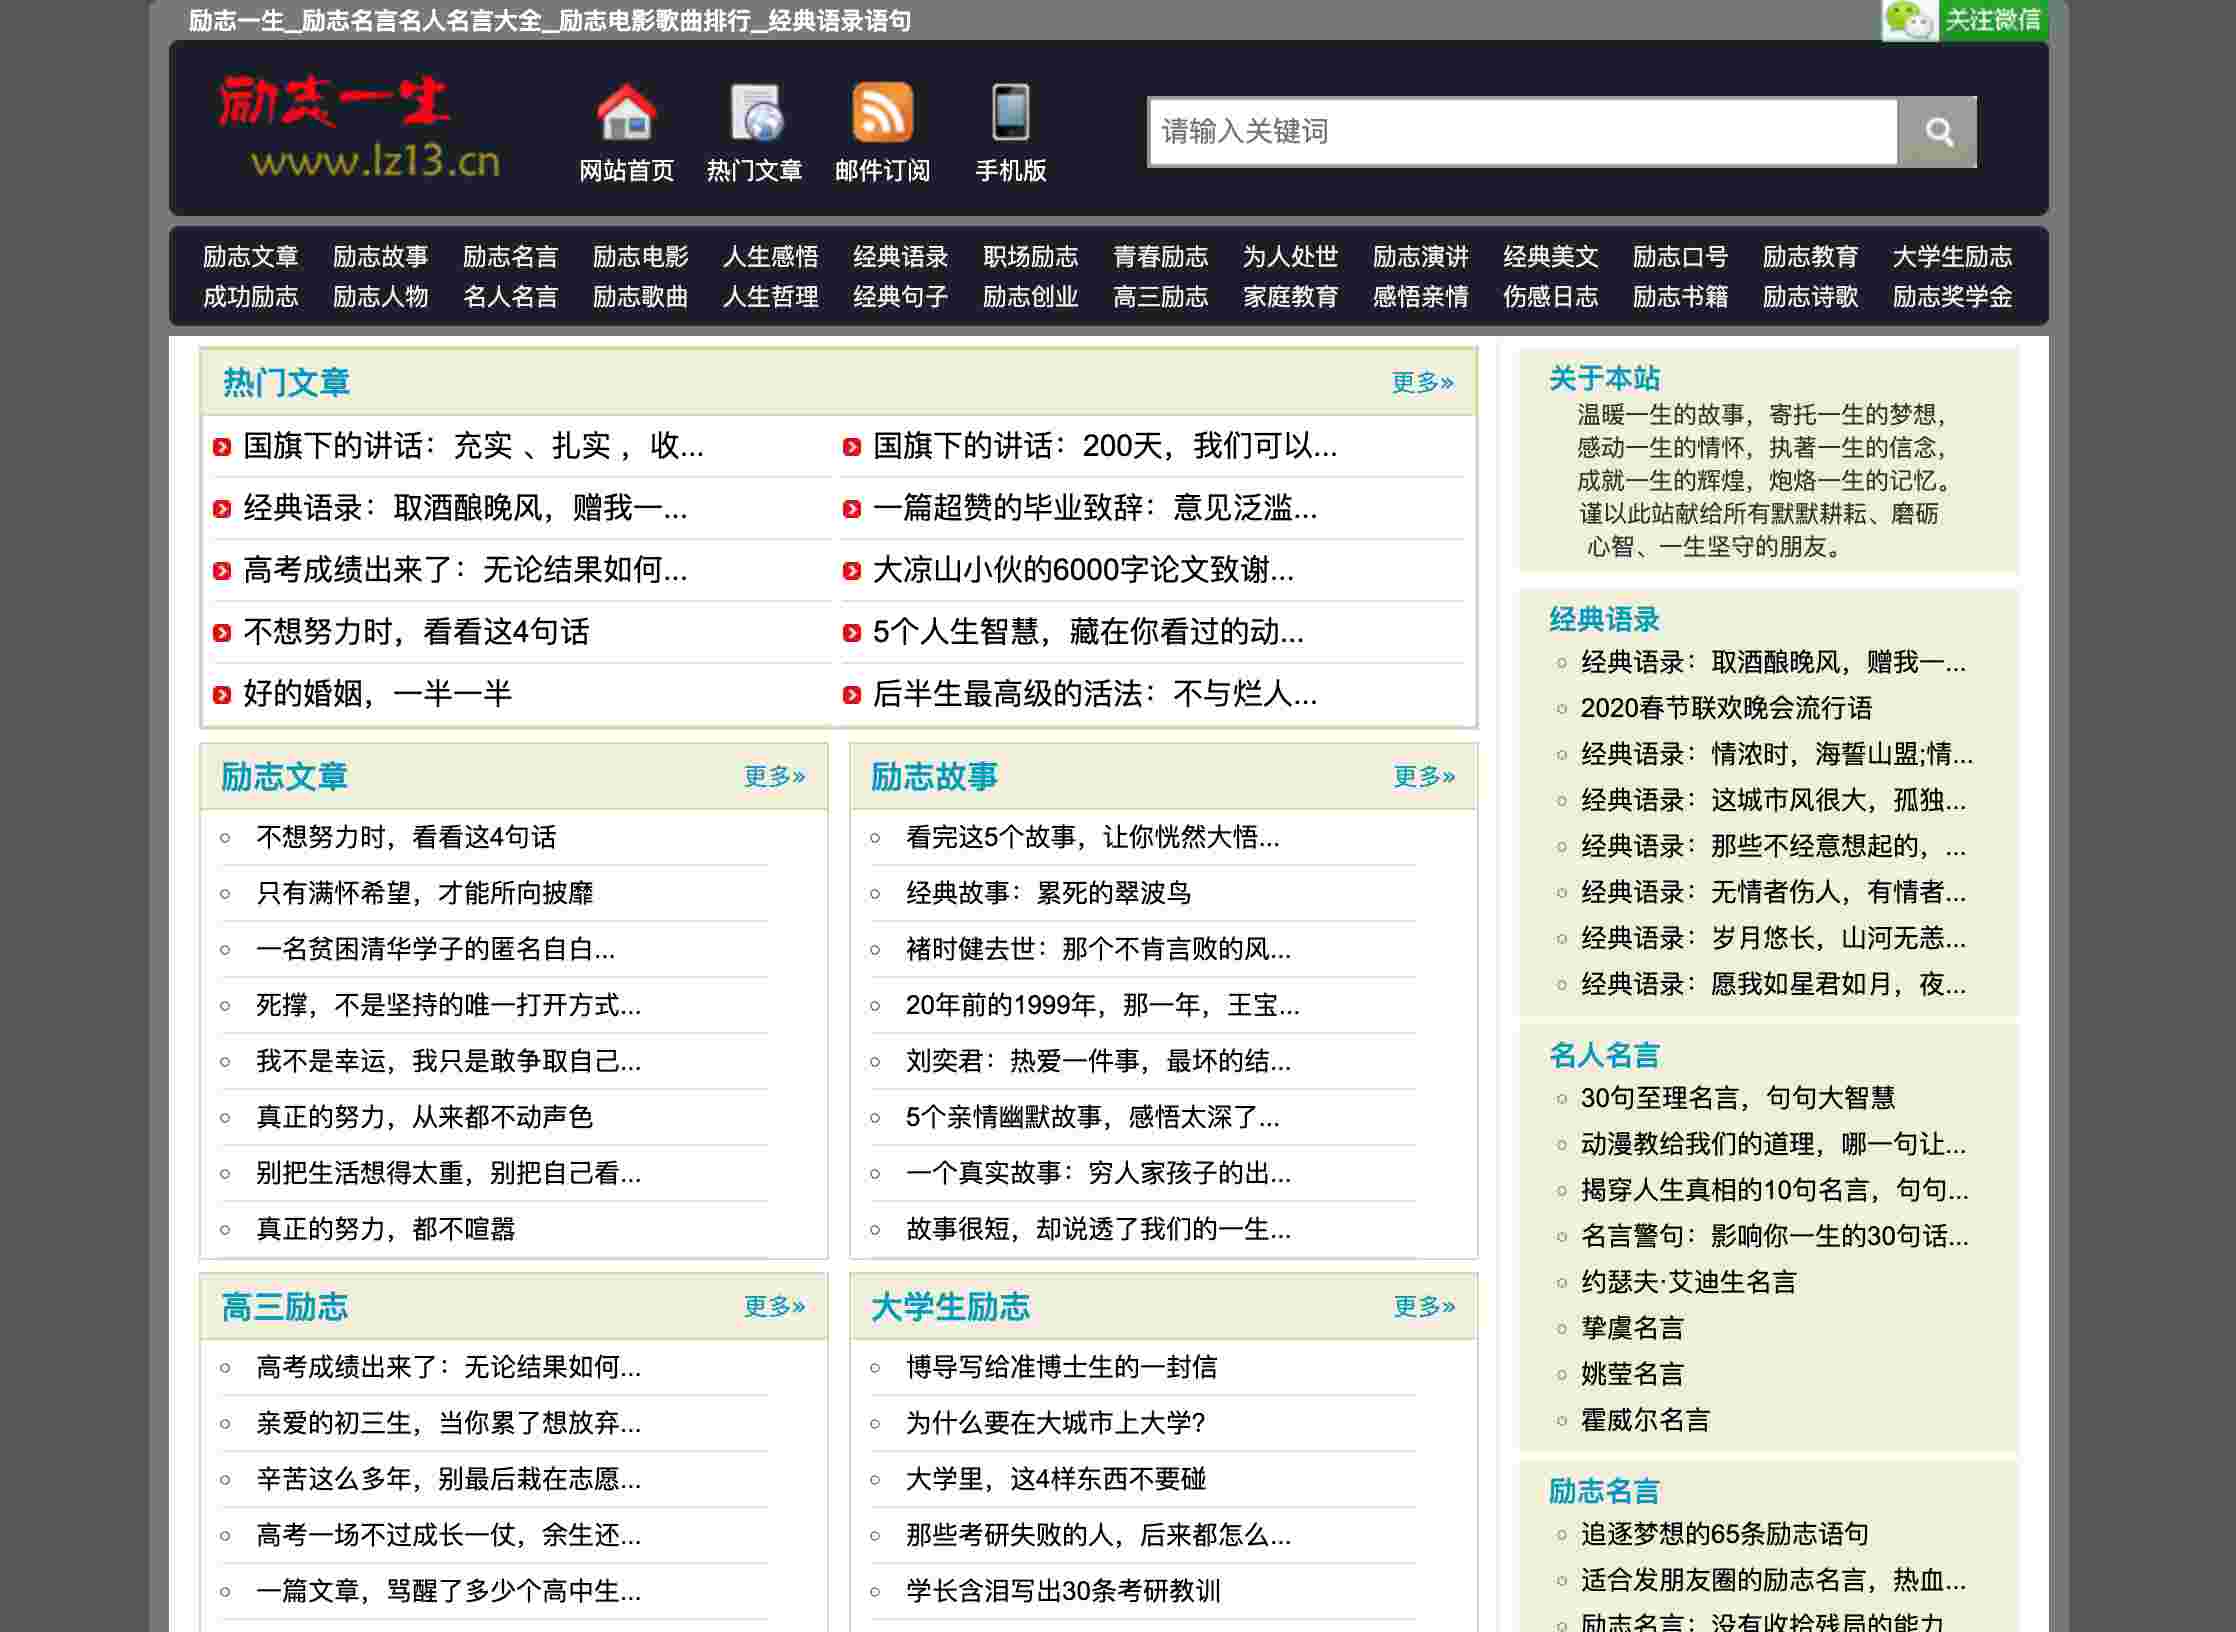Open 励志奖学金 nav item
Screen dimensions: 2236x1632
point(1952,297)
